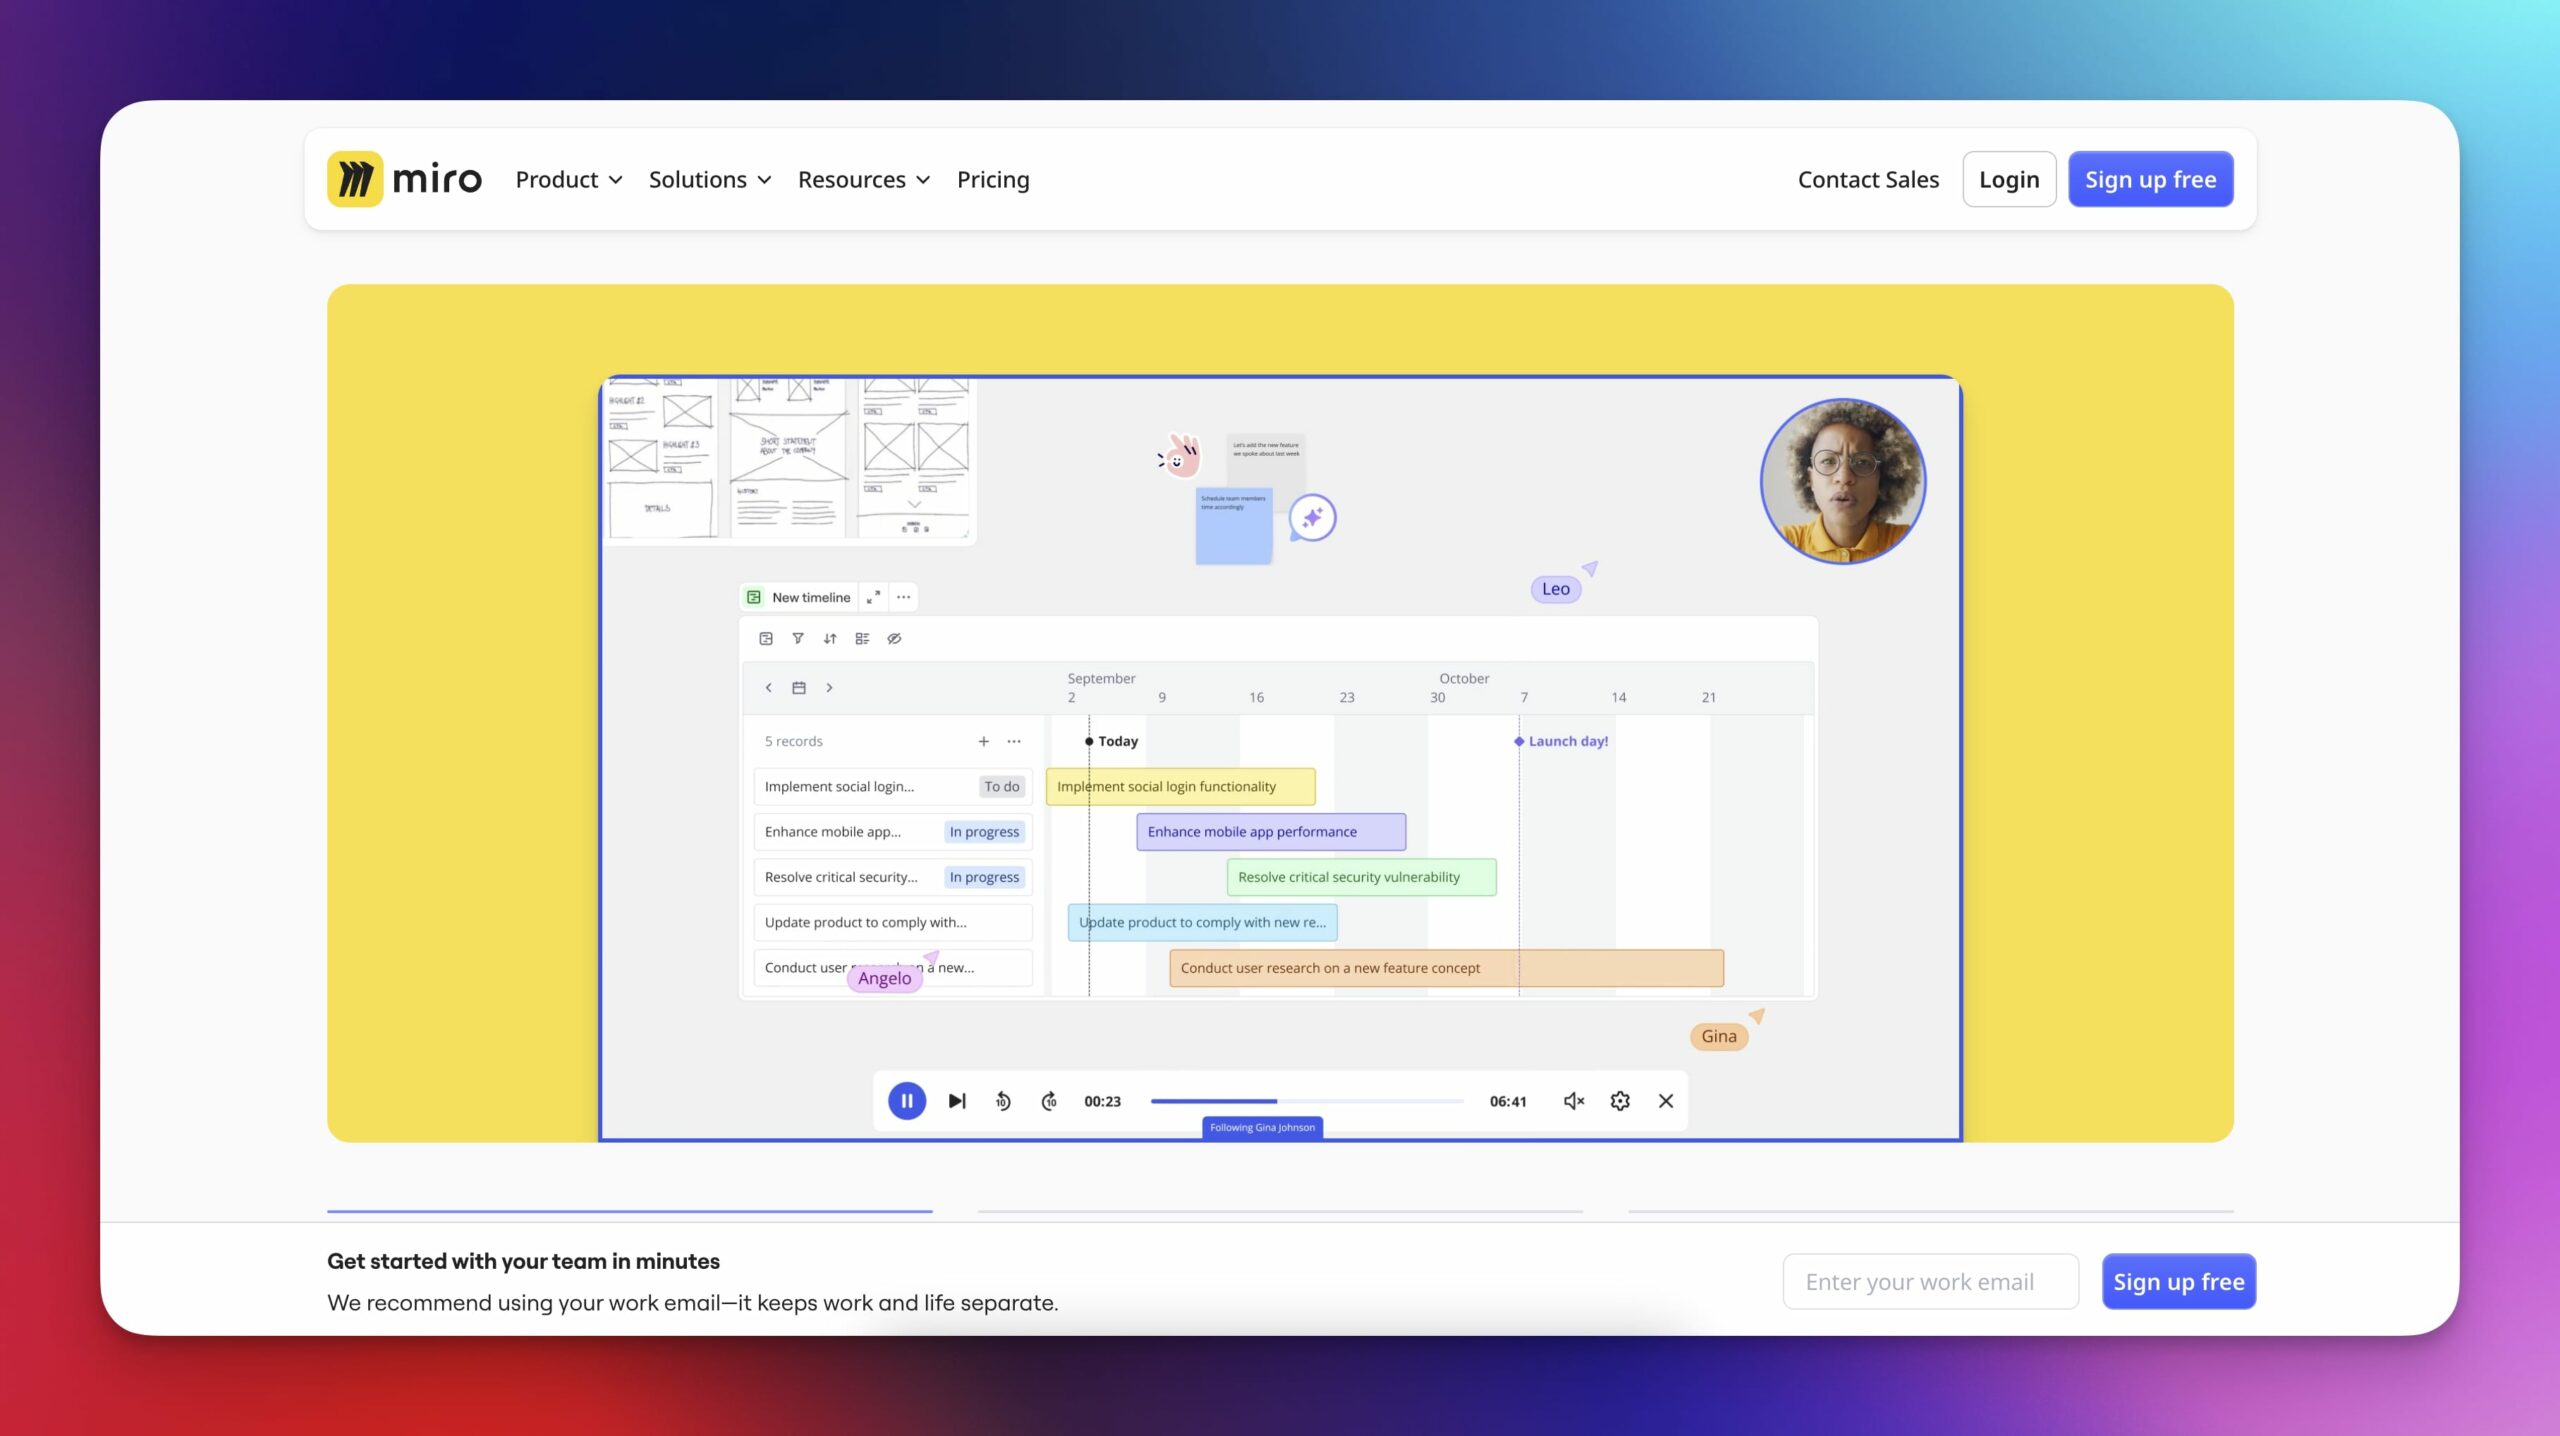Select Contact Sales
Image resolution: width=2560 pixels, height=1436 pixels.
(1868, 179)
